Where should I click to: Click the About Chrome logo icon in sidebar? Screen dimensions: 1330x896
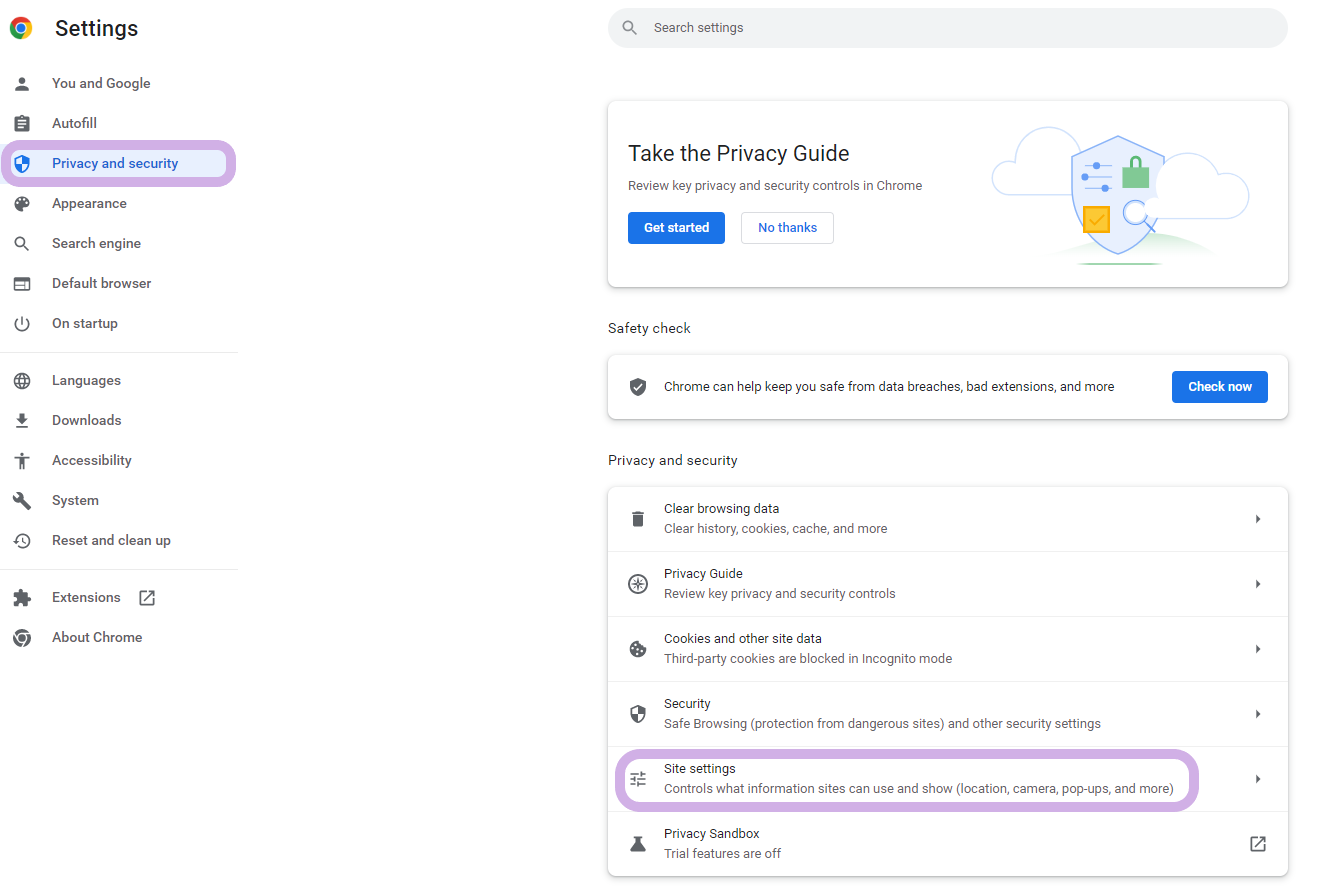(22, 638)
